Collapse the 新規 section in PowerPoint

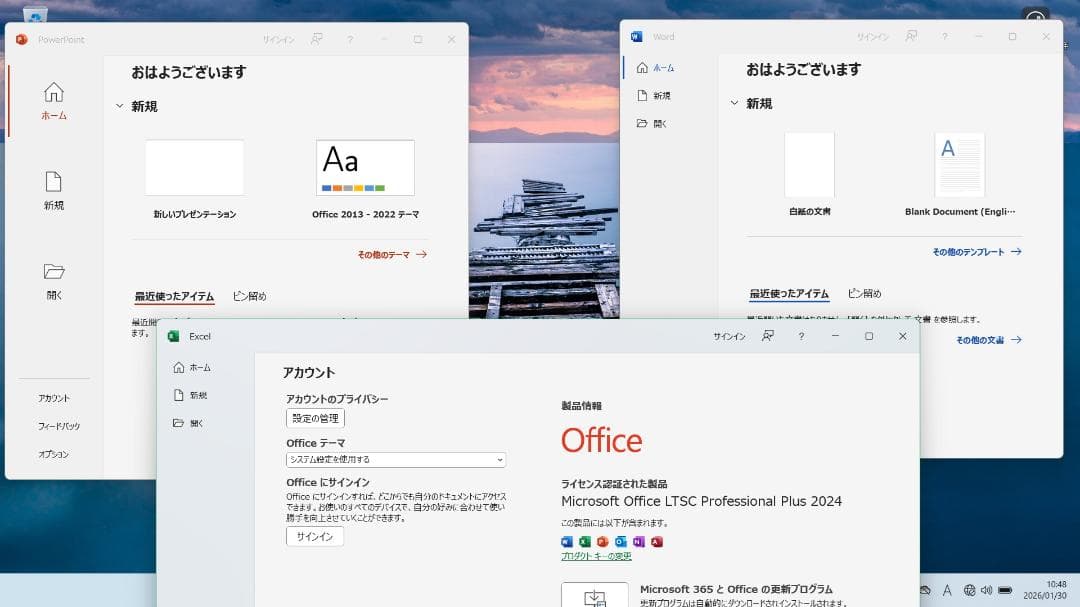[x=120, y=103]
